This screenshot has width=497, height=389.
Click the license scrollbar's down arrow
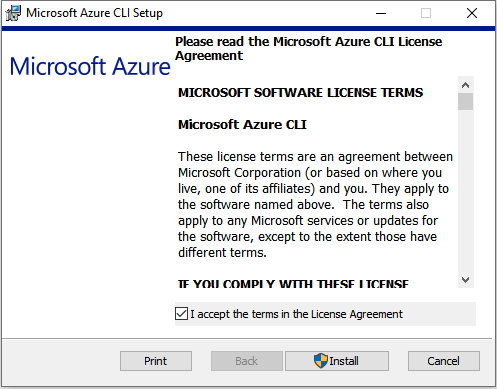tap(466, 280)
